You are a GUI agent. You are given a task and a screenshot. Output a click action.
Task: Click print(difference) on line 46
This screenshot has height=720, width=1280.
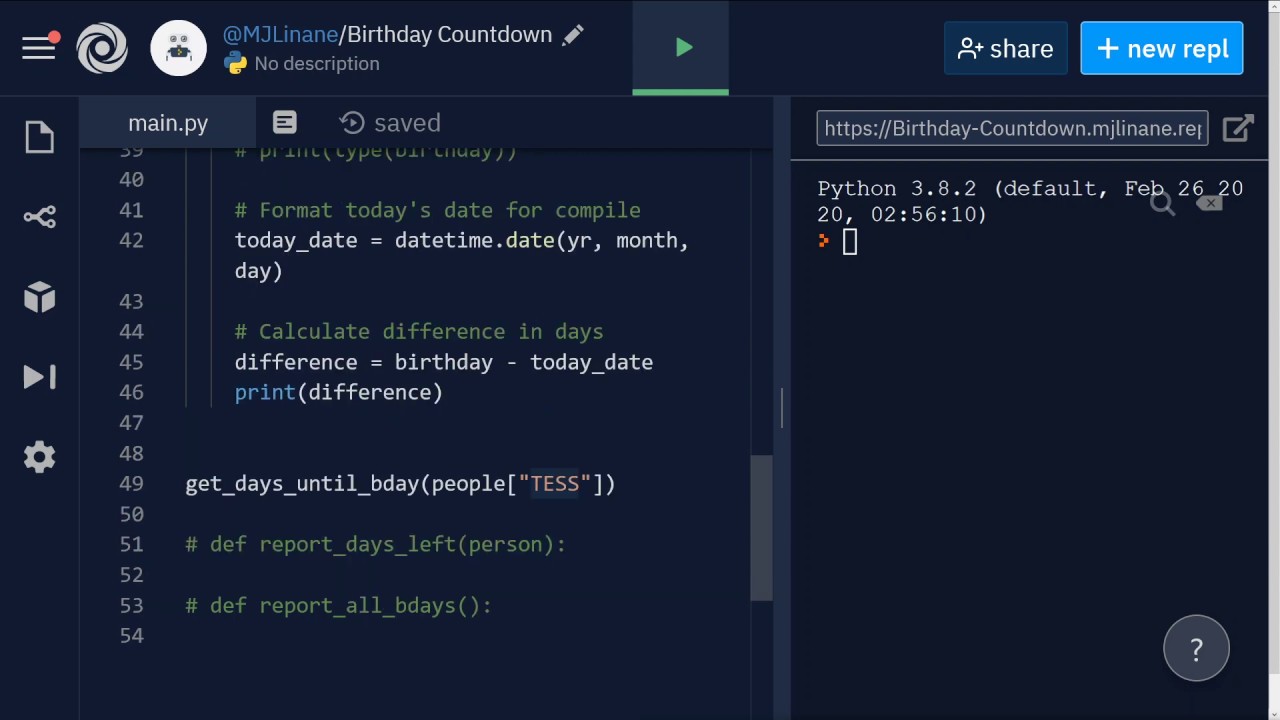click(x=338, y=393)
